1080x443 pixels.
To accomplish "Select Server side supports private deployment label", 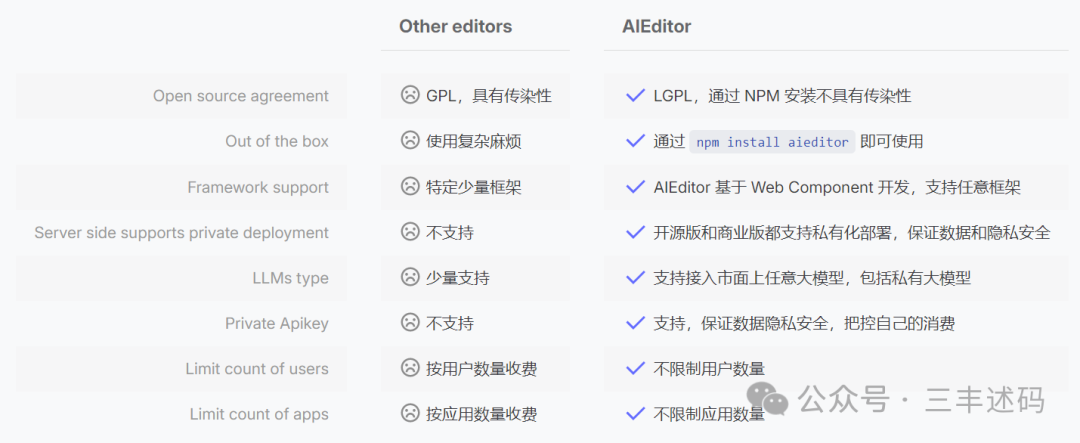I will [x=182, y=232].
